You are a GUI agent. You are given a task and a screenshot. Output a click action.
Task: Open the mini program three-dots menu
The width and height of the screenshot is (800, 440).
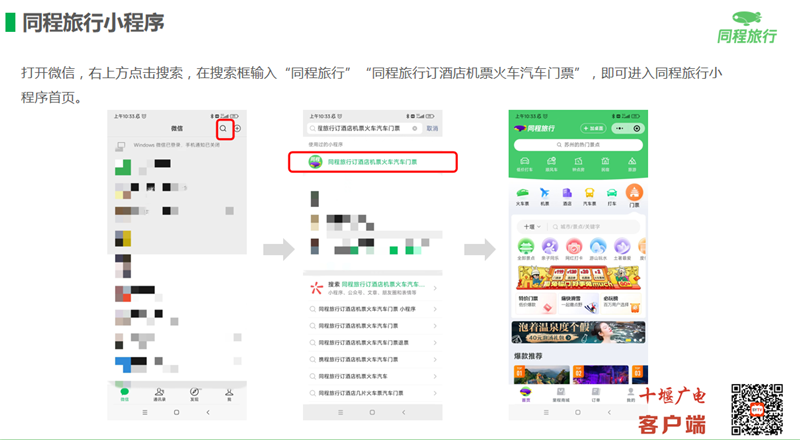pos(620,129)
